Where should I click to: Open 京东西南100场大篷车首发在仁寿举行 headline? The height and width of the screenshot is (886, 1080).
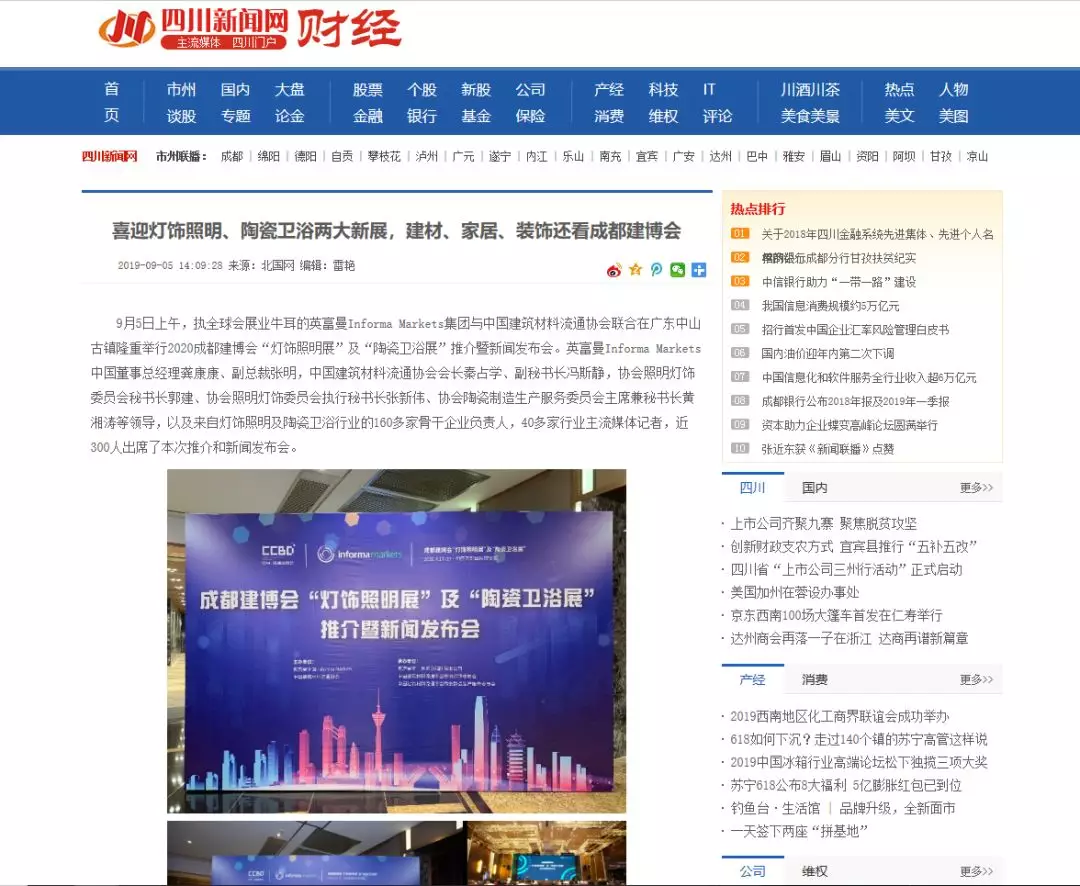coord(836,615)
